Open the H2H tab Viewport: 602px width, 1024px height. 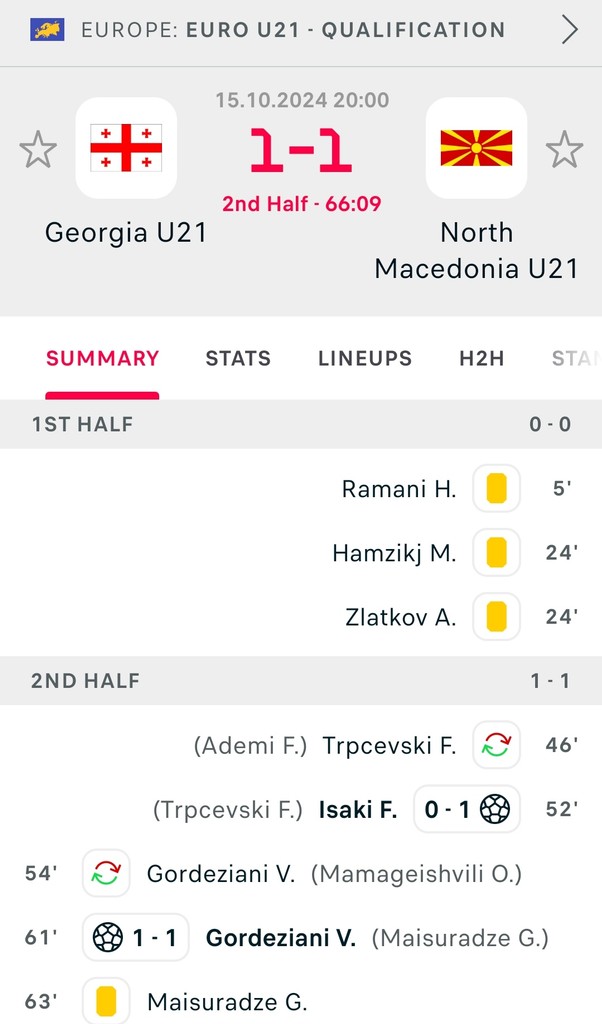tap(482, 359)
